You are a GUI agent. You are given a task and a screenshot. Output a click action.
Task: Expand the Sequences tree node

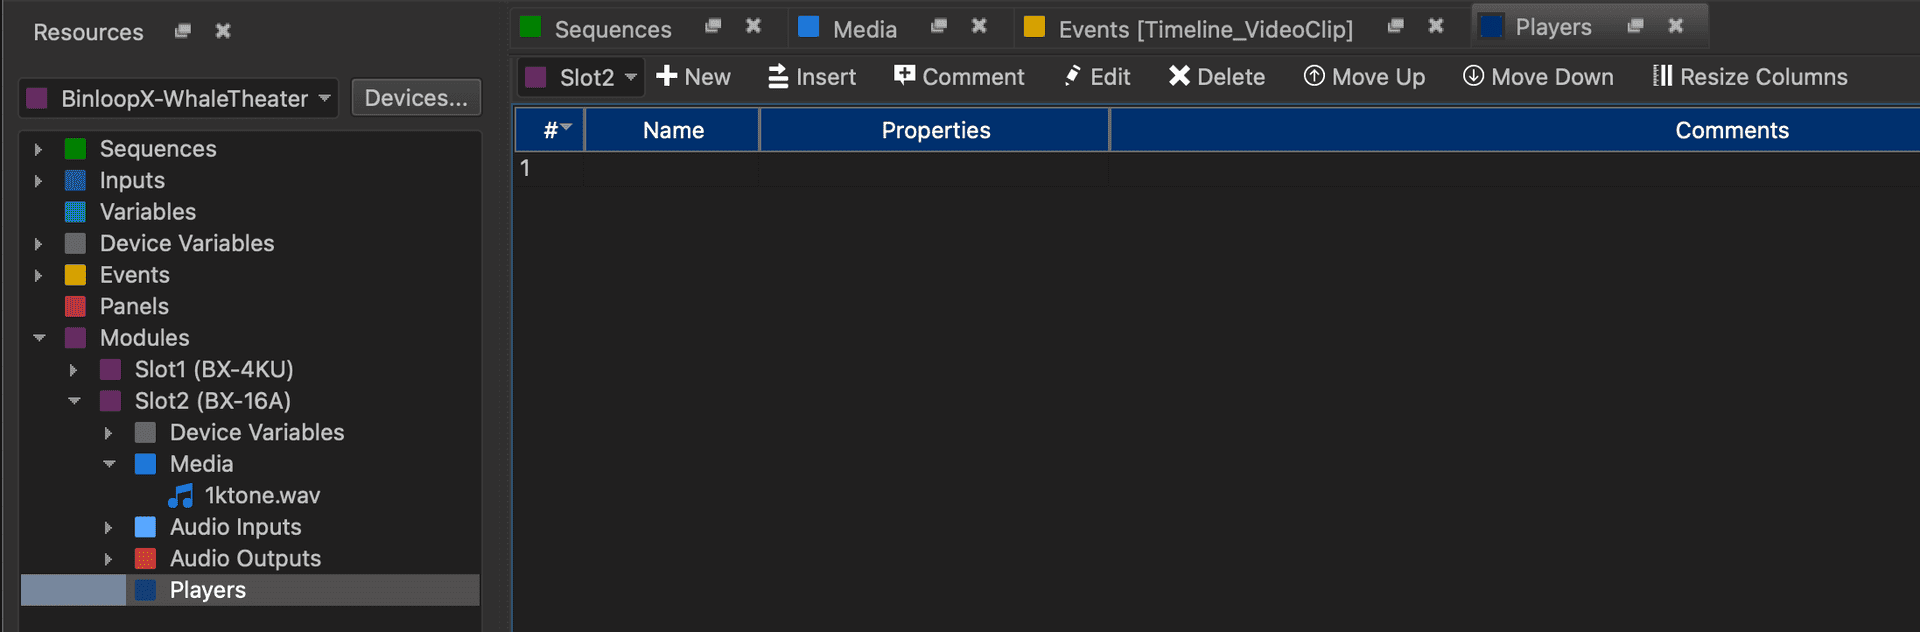(x=38, y=149)
